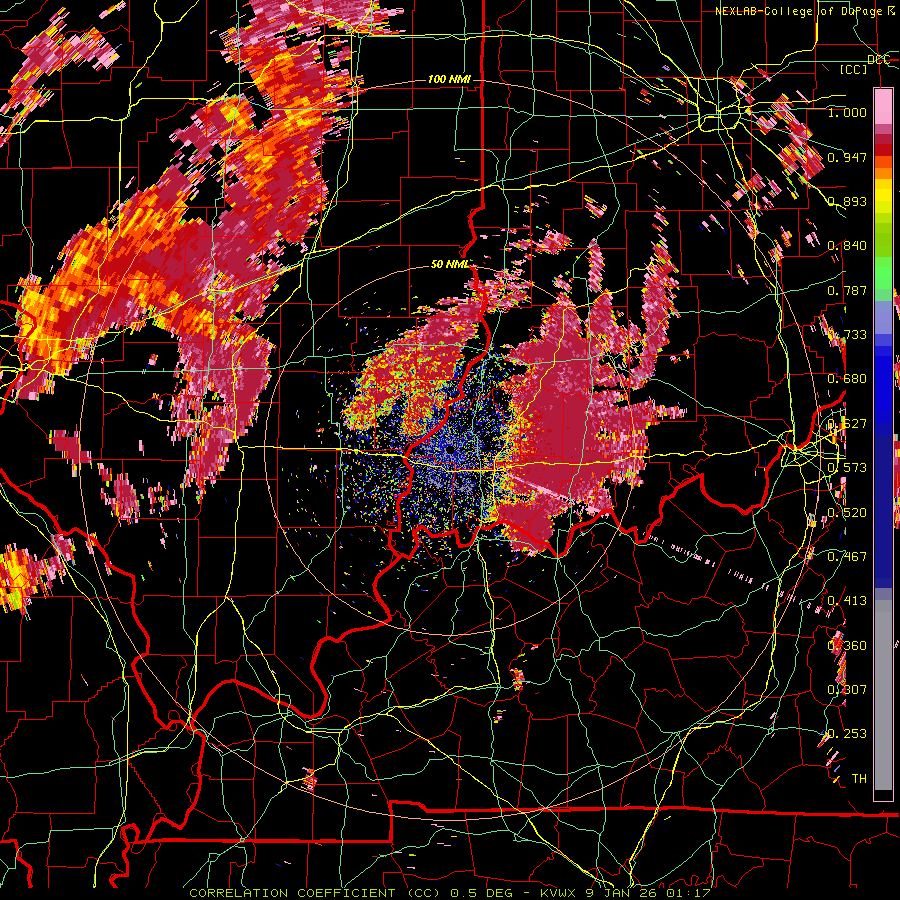The width and height of the screenshot is (900, 900).
Task: Click the Correlation Coefficient caption at bottom
Action: click(x=450, y=893)
